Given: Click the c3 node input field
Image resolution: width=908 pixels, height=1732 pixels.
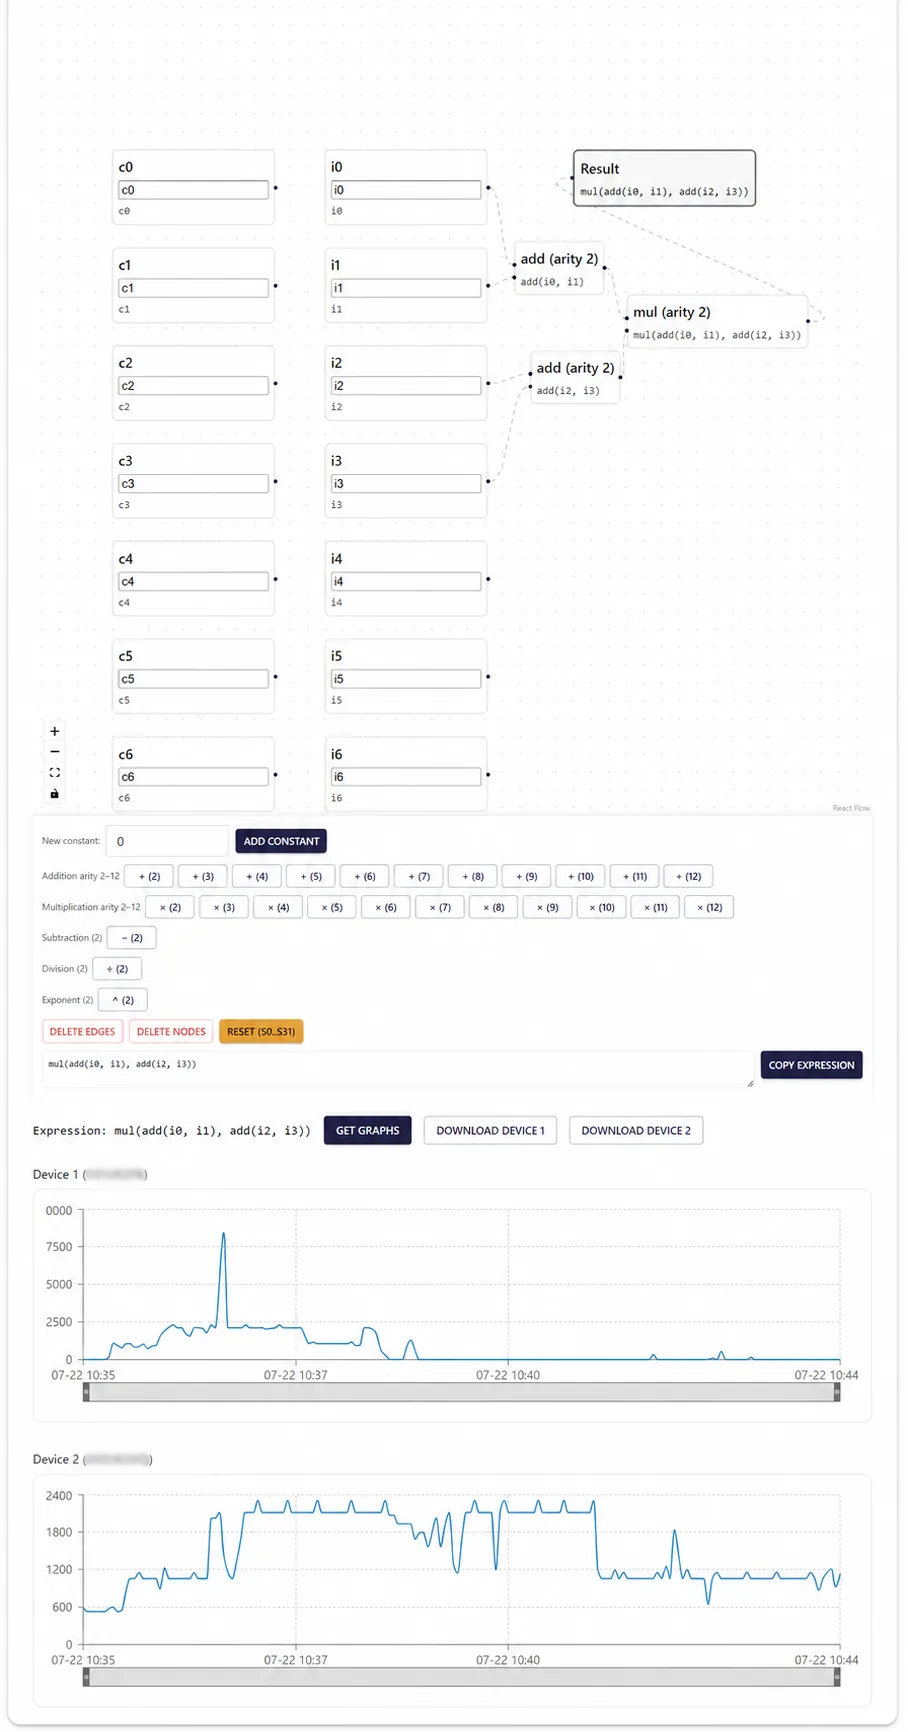Looking at the screenshot, I should coord(193,483).
